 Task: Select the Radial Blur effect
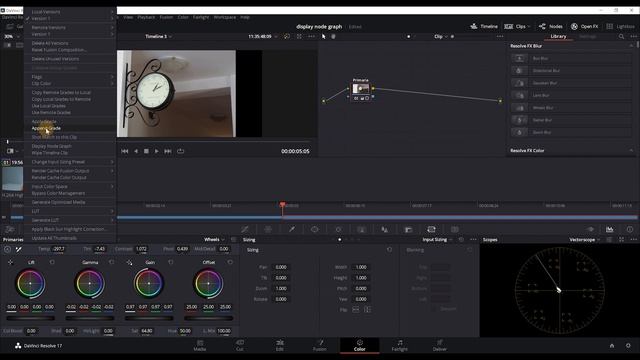571,120
